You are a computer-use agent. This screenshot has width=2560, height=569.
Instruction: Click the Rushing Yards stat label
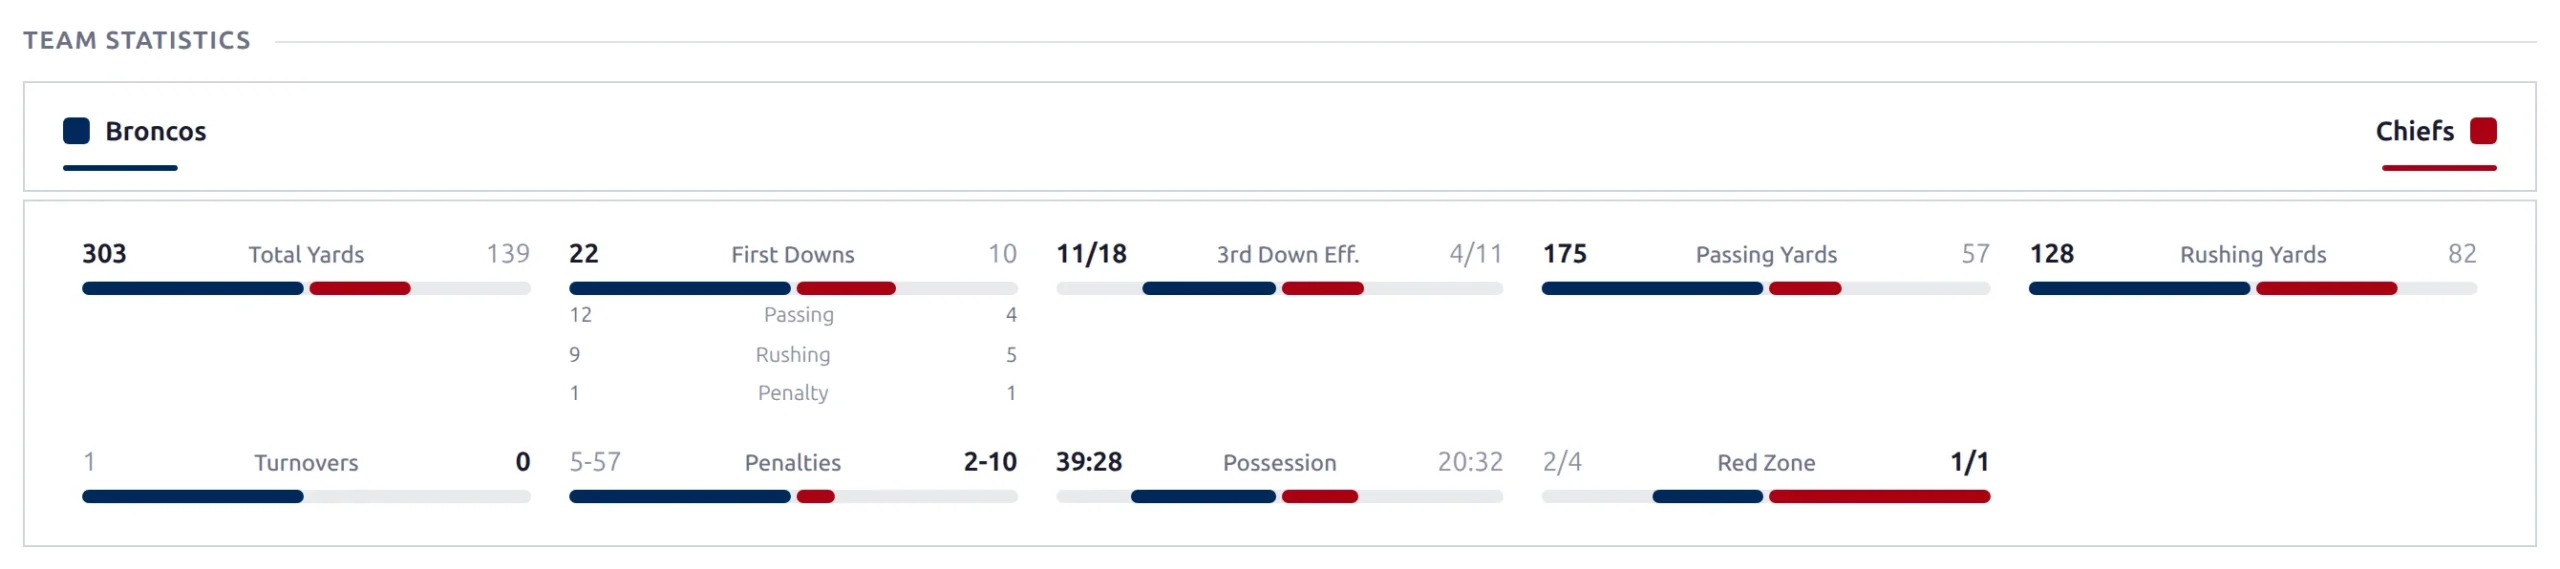point(2252,254)
